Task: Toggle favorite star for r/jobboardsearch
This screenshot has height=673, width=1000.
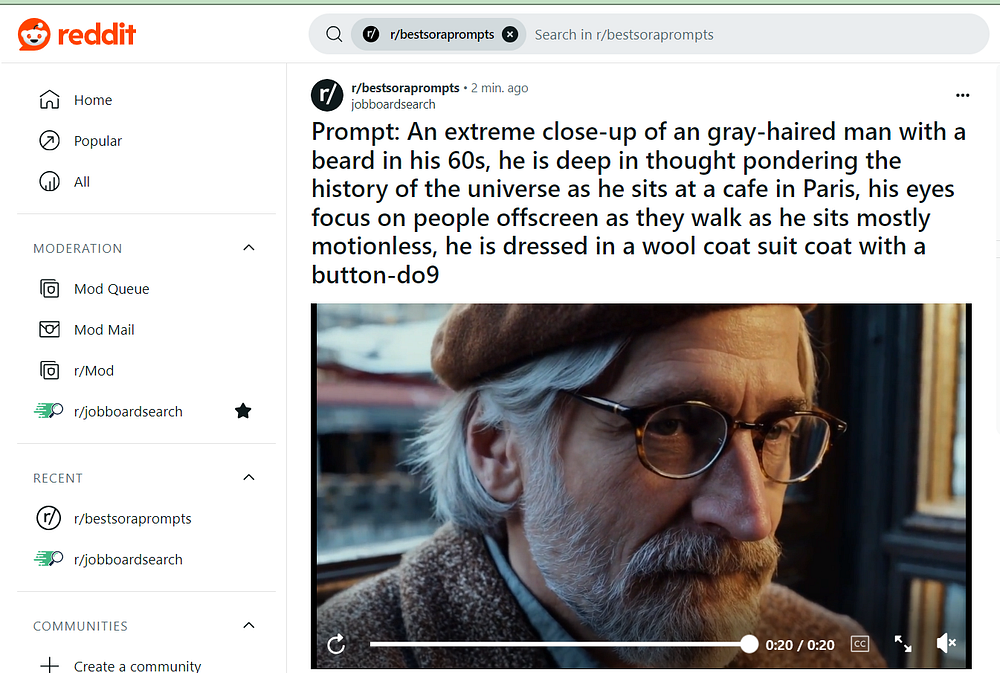Action: pos(243,411)
